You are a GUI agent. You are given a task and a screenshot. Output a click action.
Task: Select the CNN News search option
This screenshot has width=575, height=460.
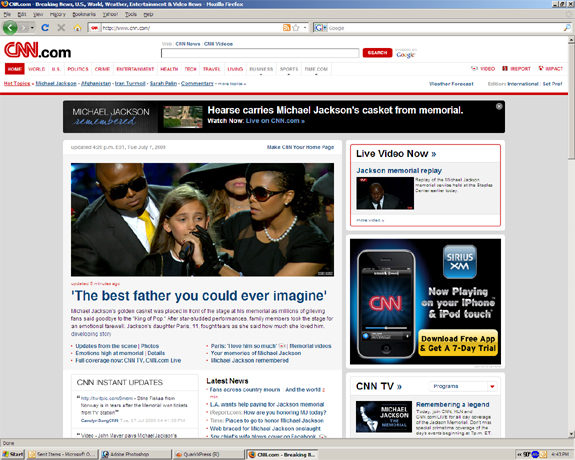pos(188,44)
